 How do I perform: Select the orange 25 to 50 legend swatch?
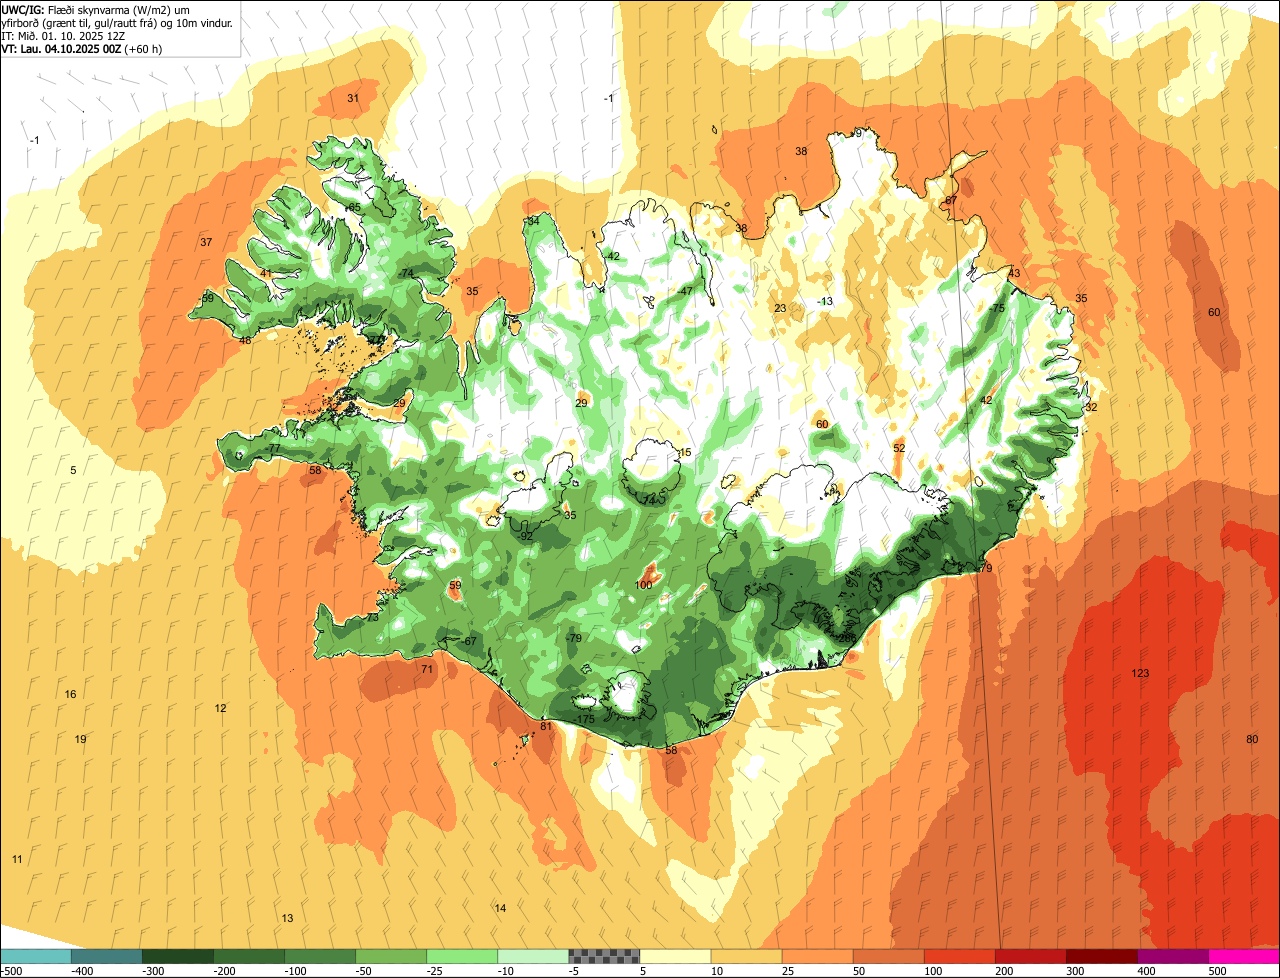[817, 956]
